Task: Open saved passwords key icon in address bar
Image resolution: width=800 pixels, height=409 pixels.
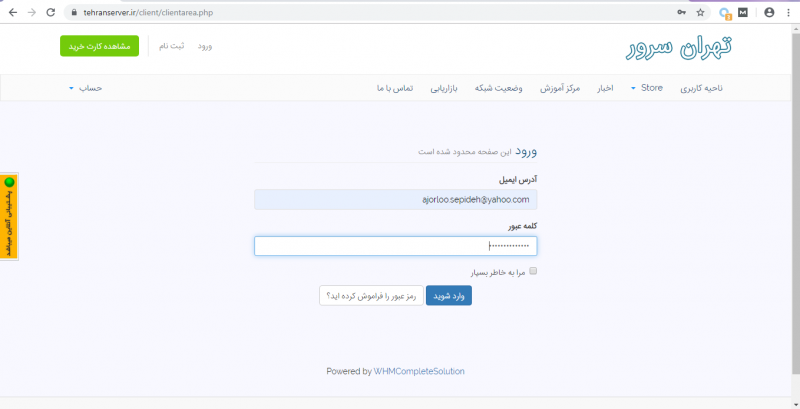Action: tap(681, 13)
